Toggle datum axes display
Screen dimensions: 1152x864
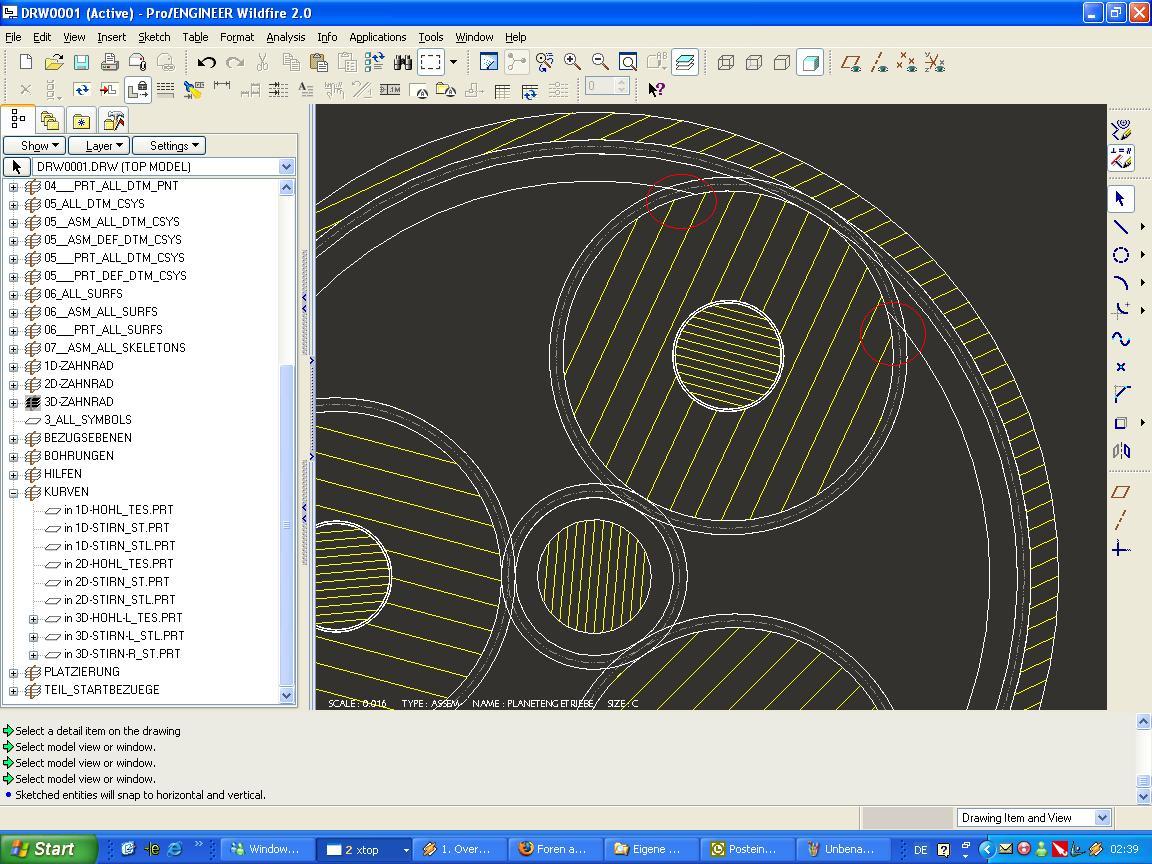click(879, 62)
